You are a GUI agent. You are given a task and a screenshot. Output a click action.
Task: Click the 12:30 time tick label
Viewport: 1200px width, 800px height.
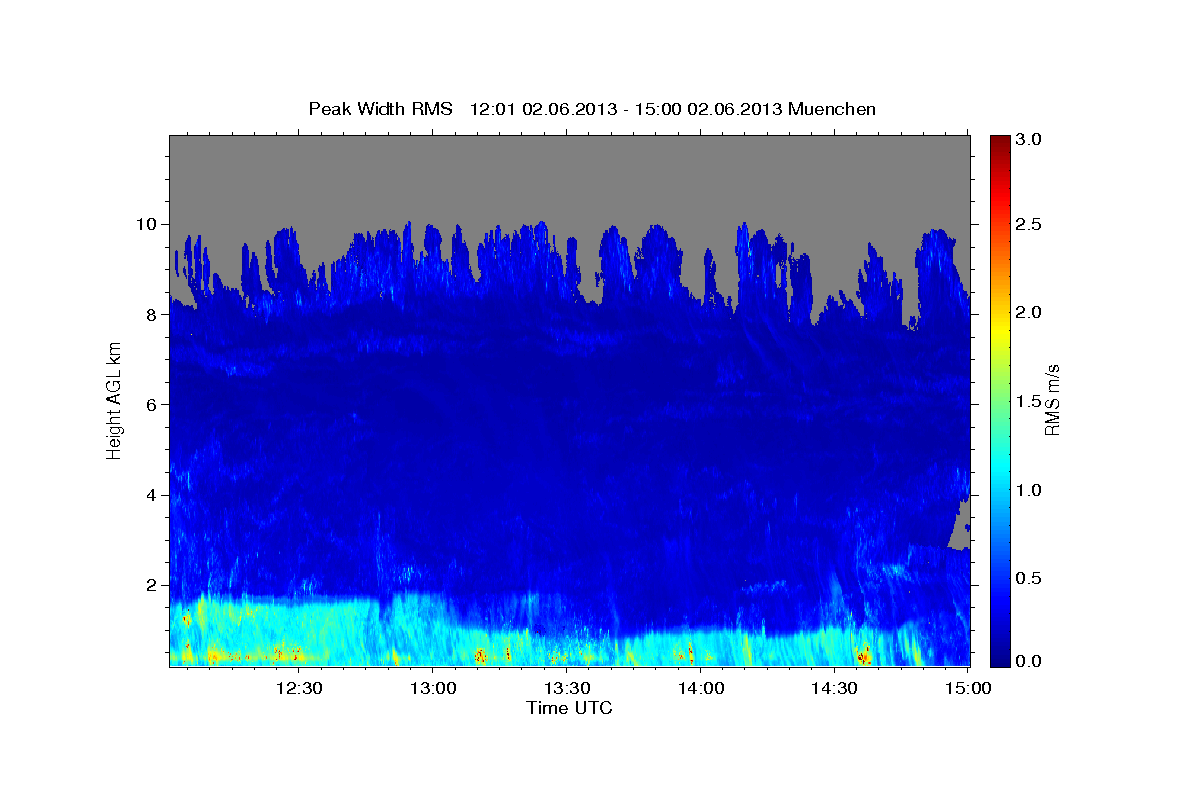coord(298,688)
